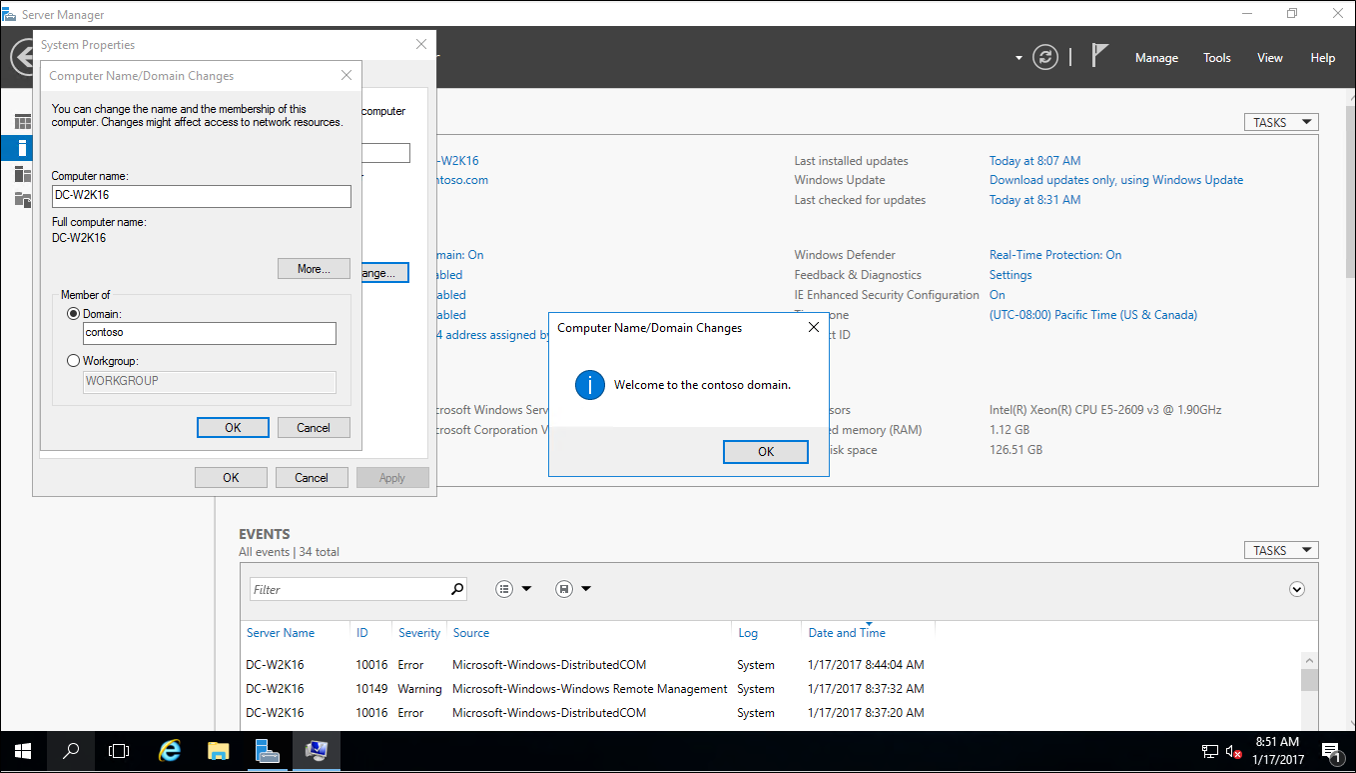The height and width of the screenshot is (773, 1356).
Task: Open the Download updates only link
Action: point(1116,180)
